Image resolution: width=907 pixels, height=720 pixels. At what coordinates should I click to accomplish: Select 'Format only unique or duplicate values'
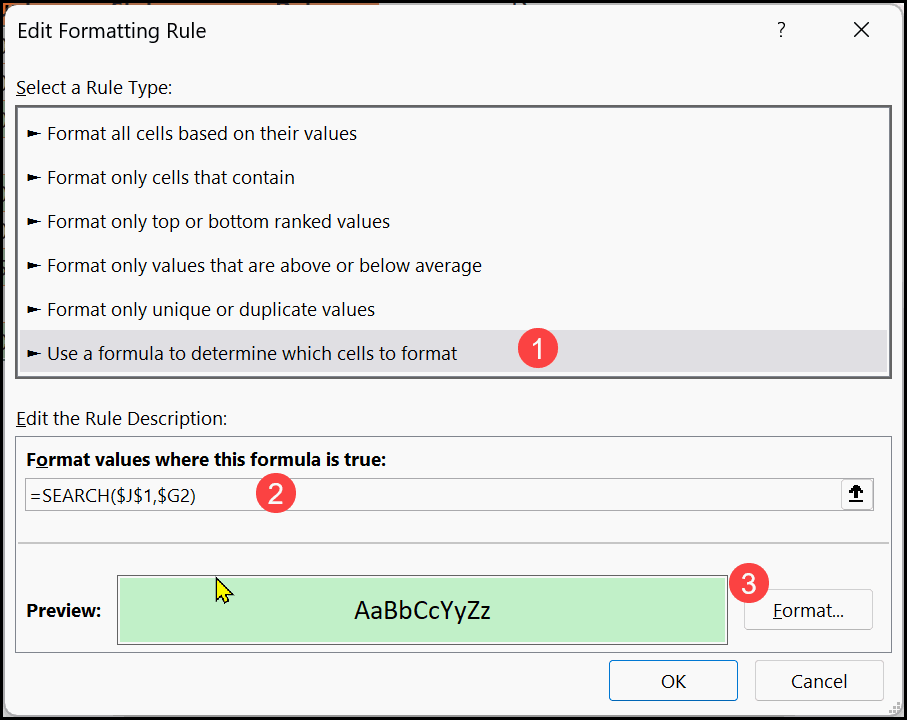[454, 309]
